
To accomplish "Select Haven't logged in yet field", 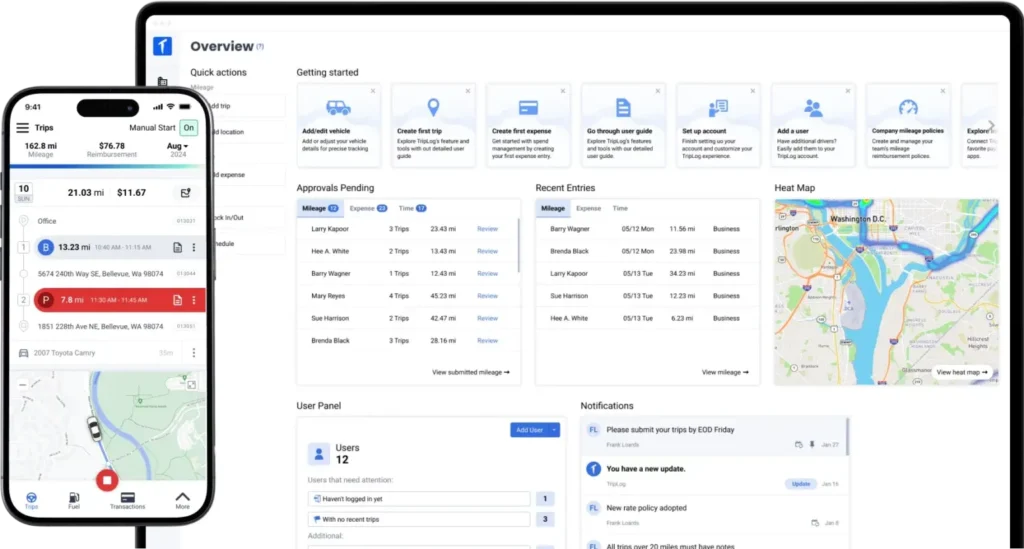I will coord(419,499).
